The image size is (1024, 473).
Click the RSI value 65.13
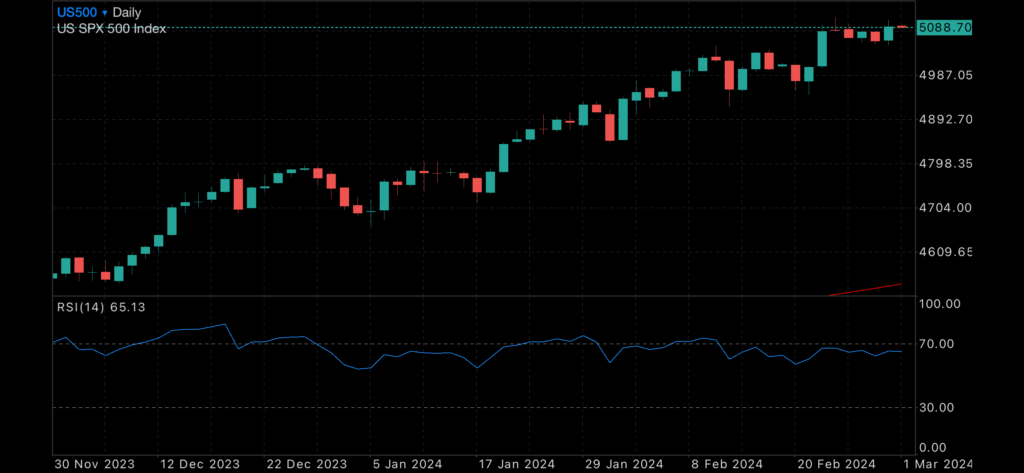click(127, 307)
